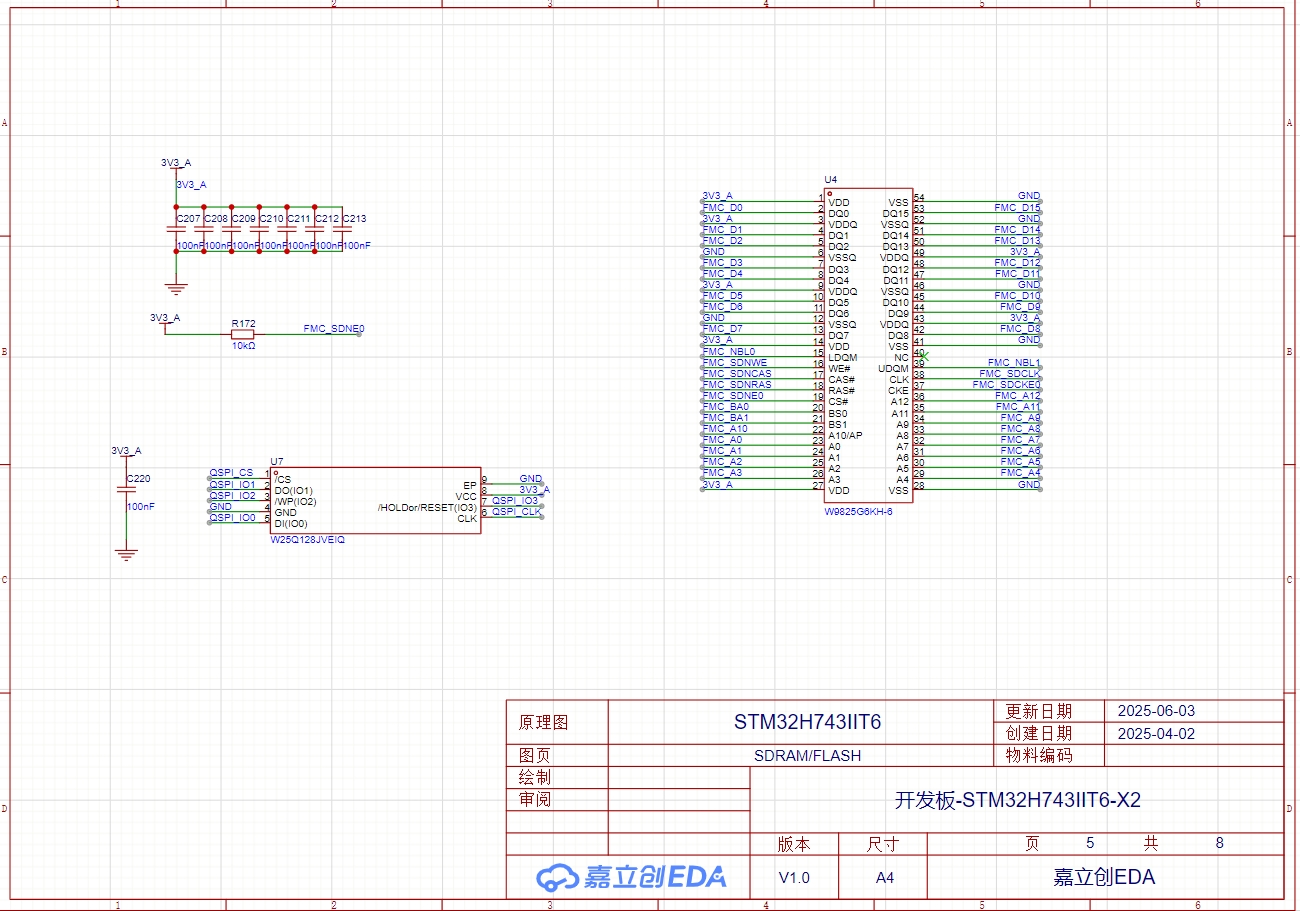Click the 10kΩ value under R172
Screen dimensions: 1300x911
[243, 346]
